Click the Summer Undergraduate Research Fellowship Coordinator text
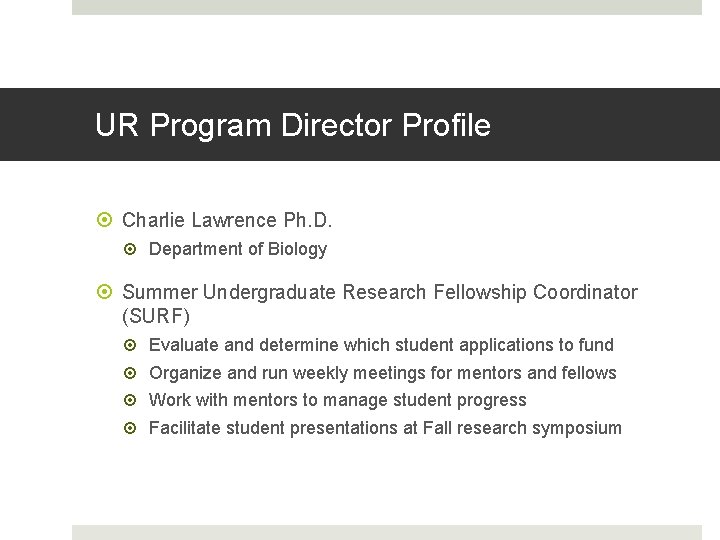Screen dimensions: 720x540 [379, 293]
